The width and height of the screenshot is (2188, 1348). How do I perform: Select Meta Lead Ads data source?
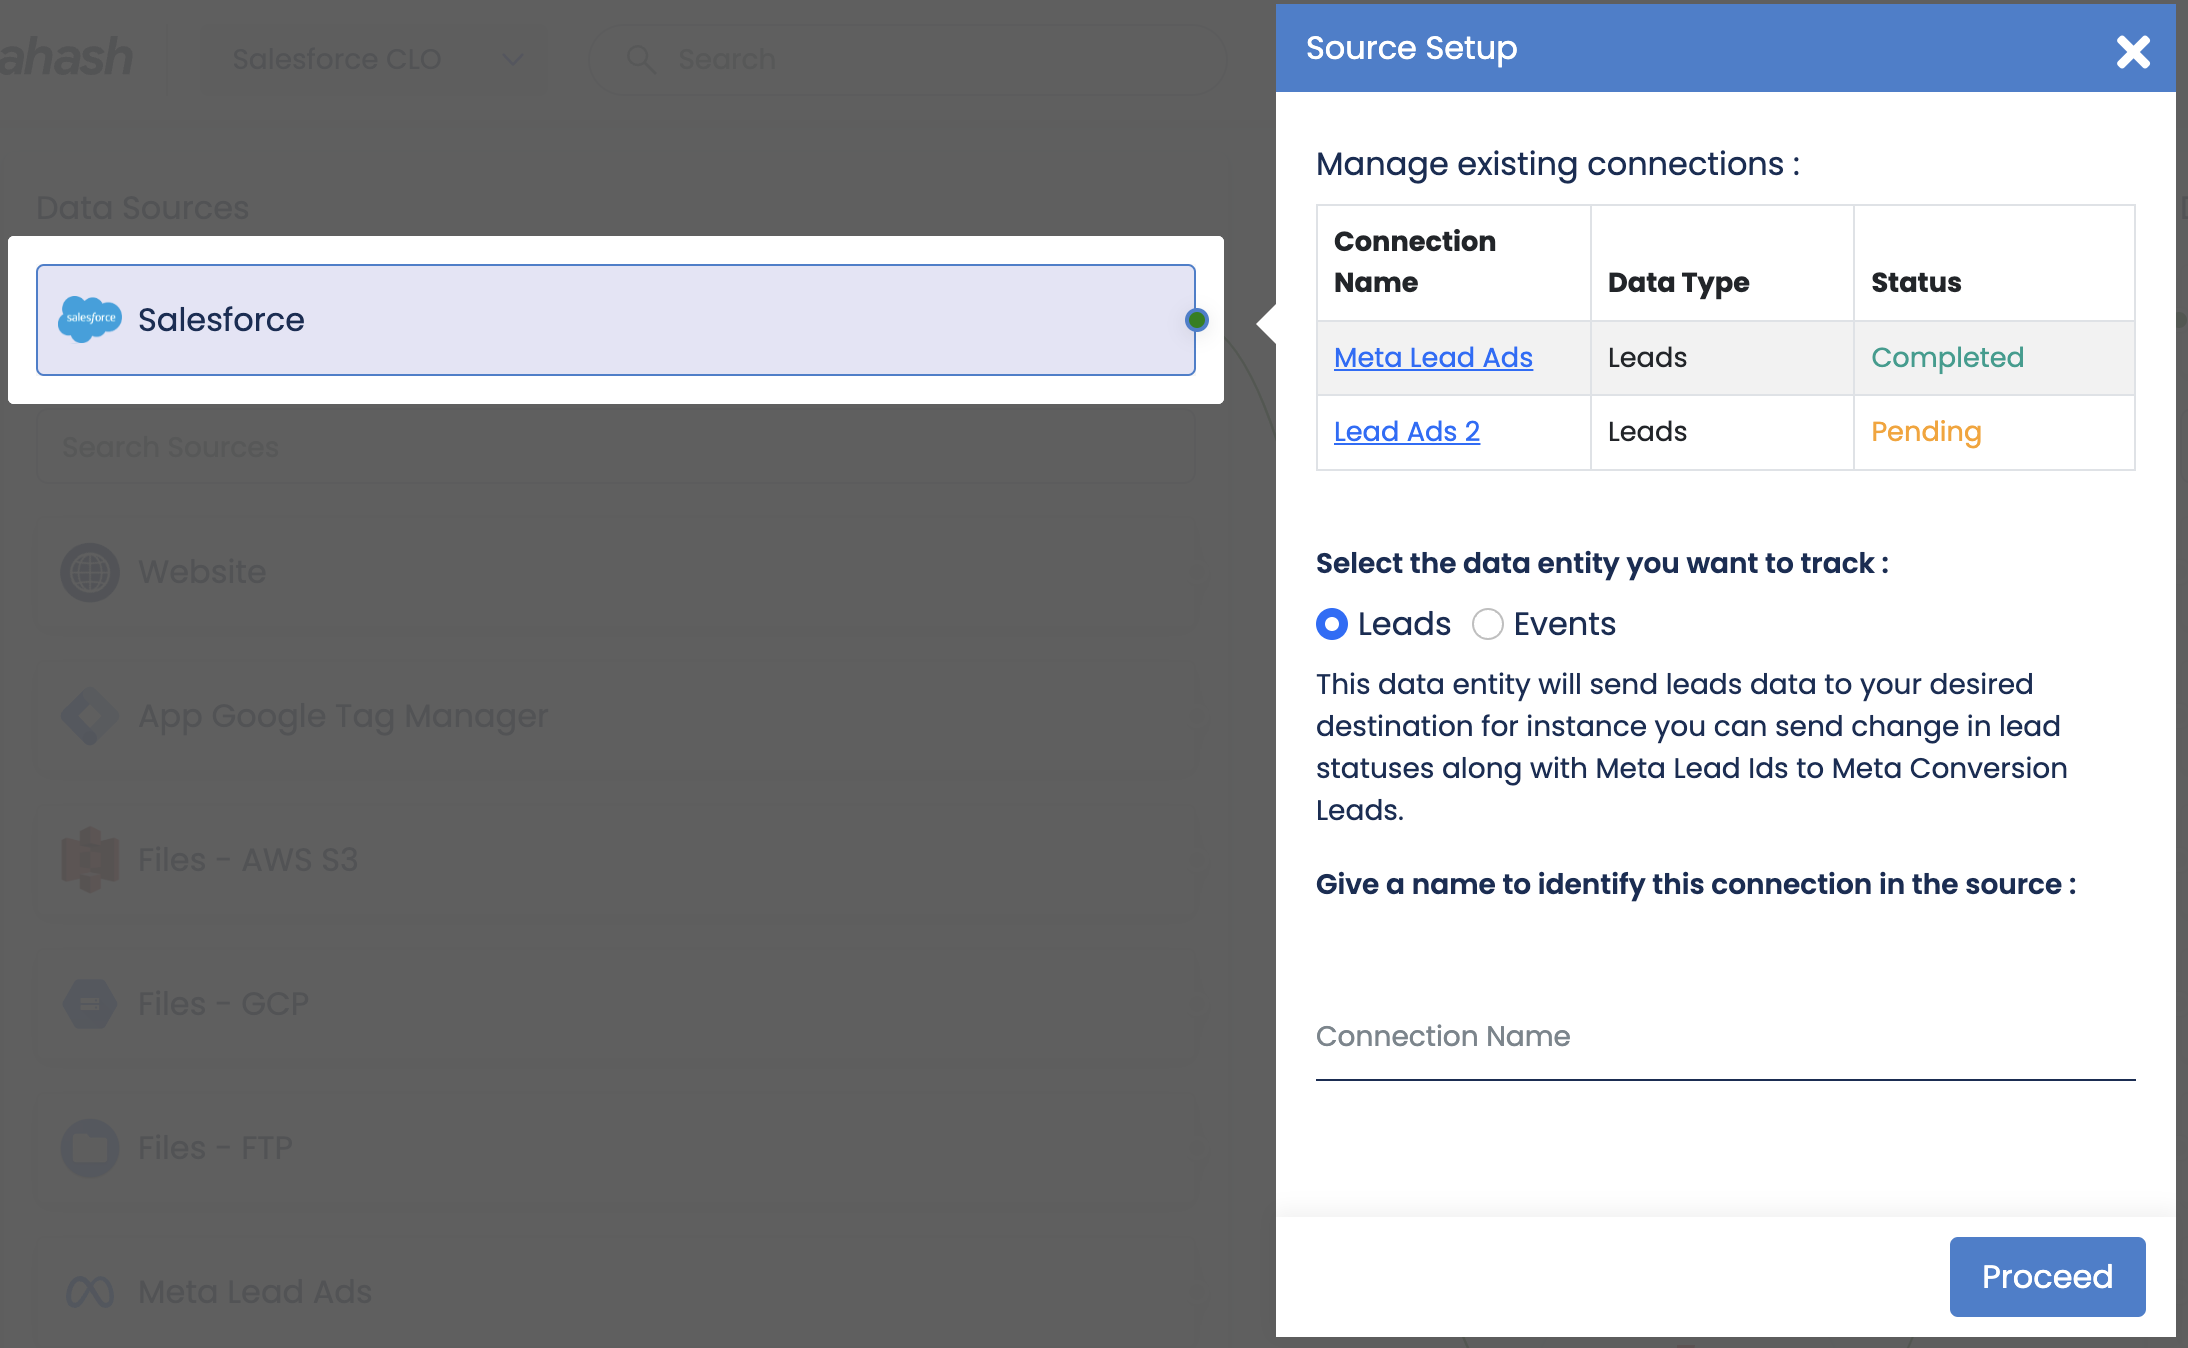(616, 1292)
